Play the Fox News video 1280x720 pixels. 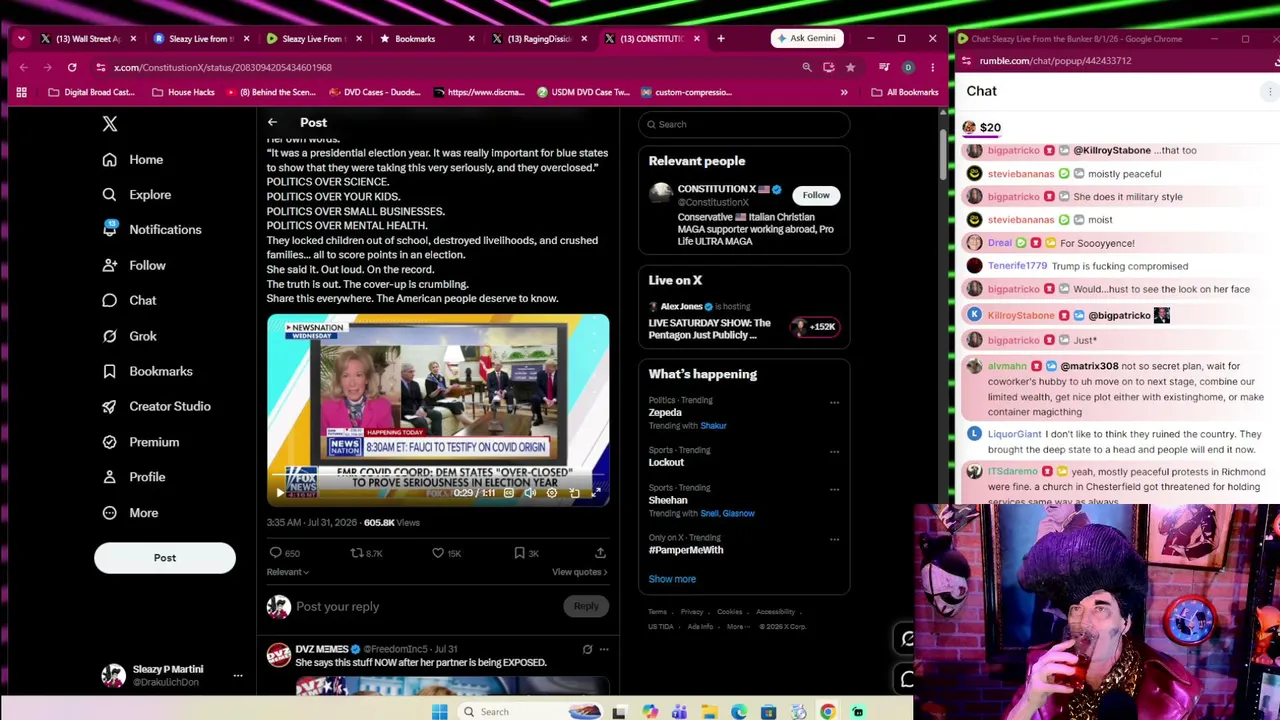pyautogui.click(x=280, y=493)
